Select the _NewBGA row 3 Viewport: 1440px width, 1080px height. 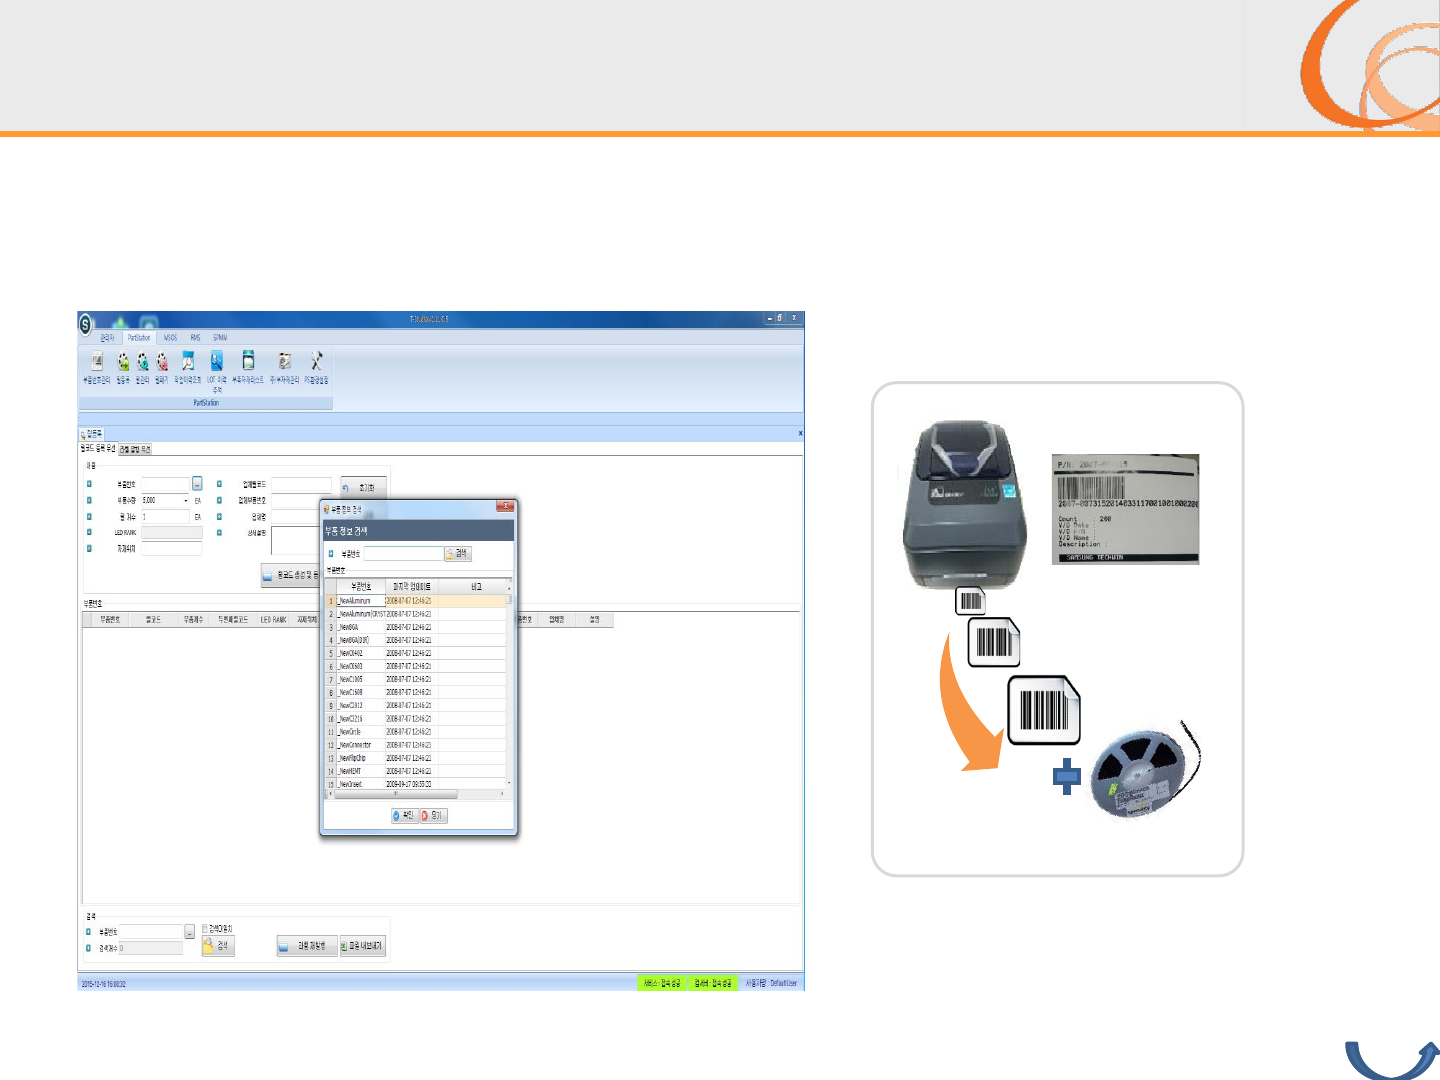[x=416, y=627]
